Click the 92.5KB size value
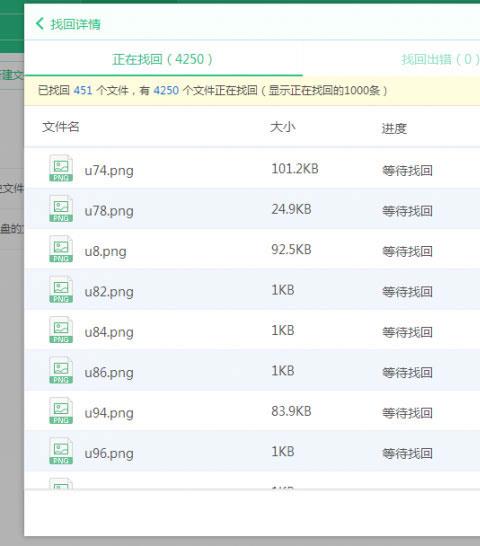 click(292, 250)
